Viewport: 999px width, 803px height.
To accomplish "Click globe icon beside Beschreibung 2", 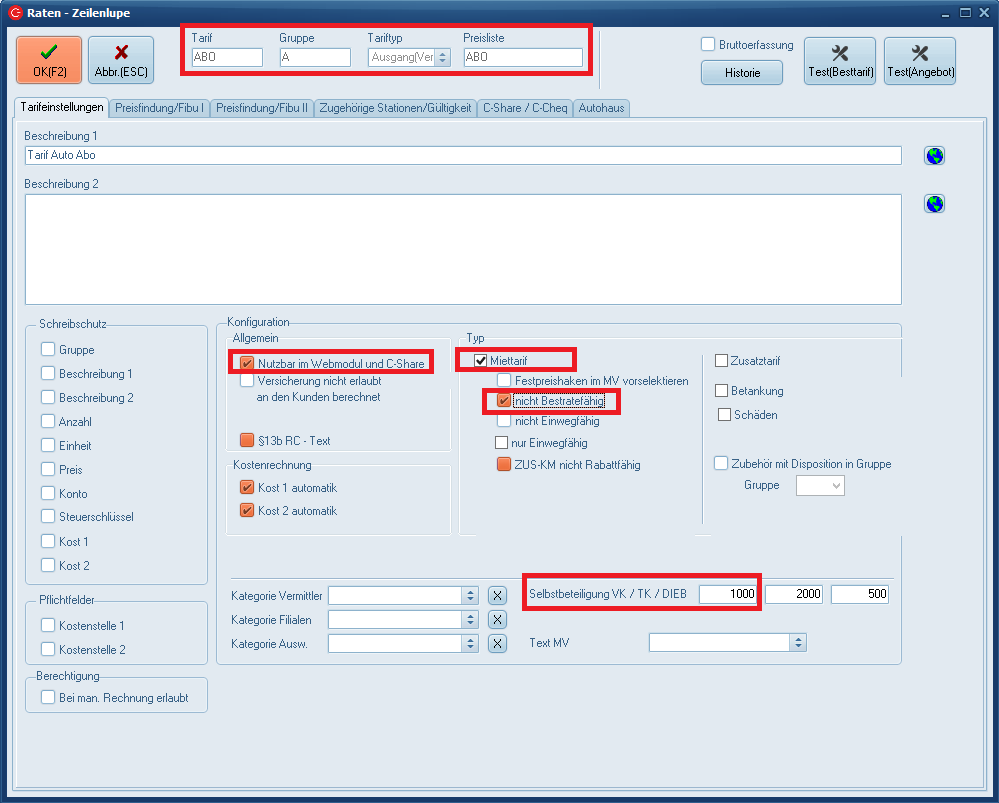I will point(934,204).
